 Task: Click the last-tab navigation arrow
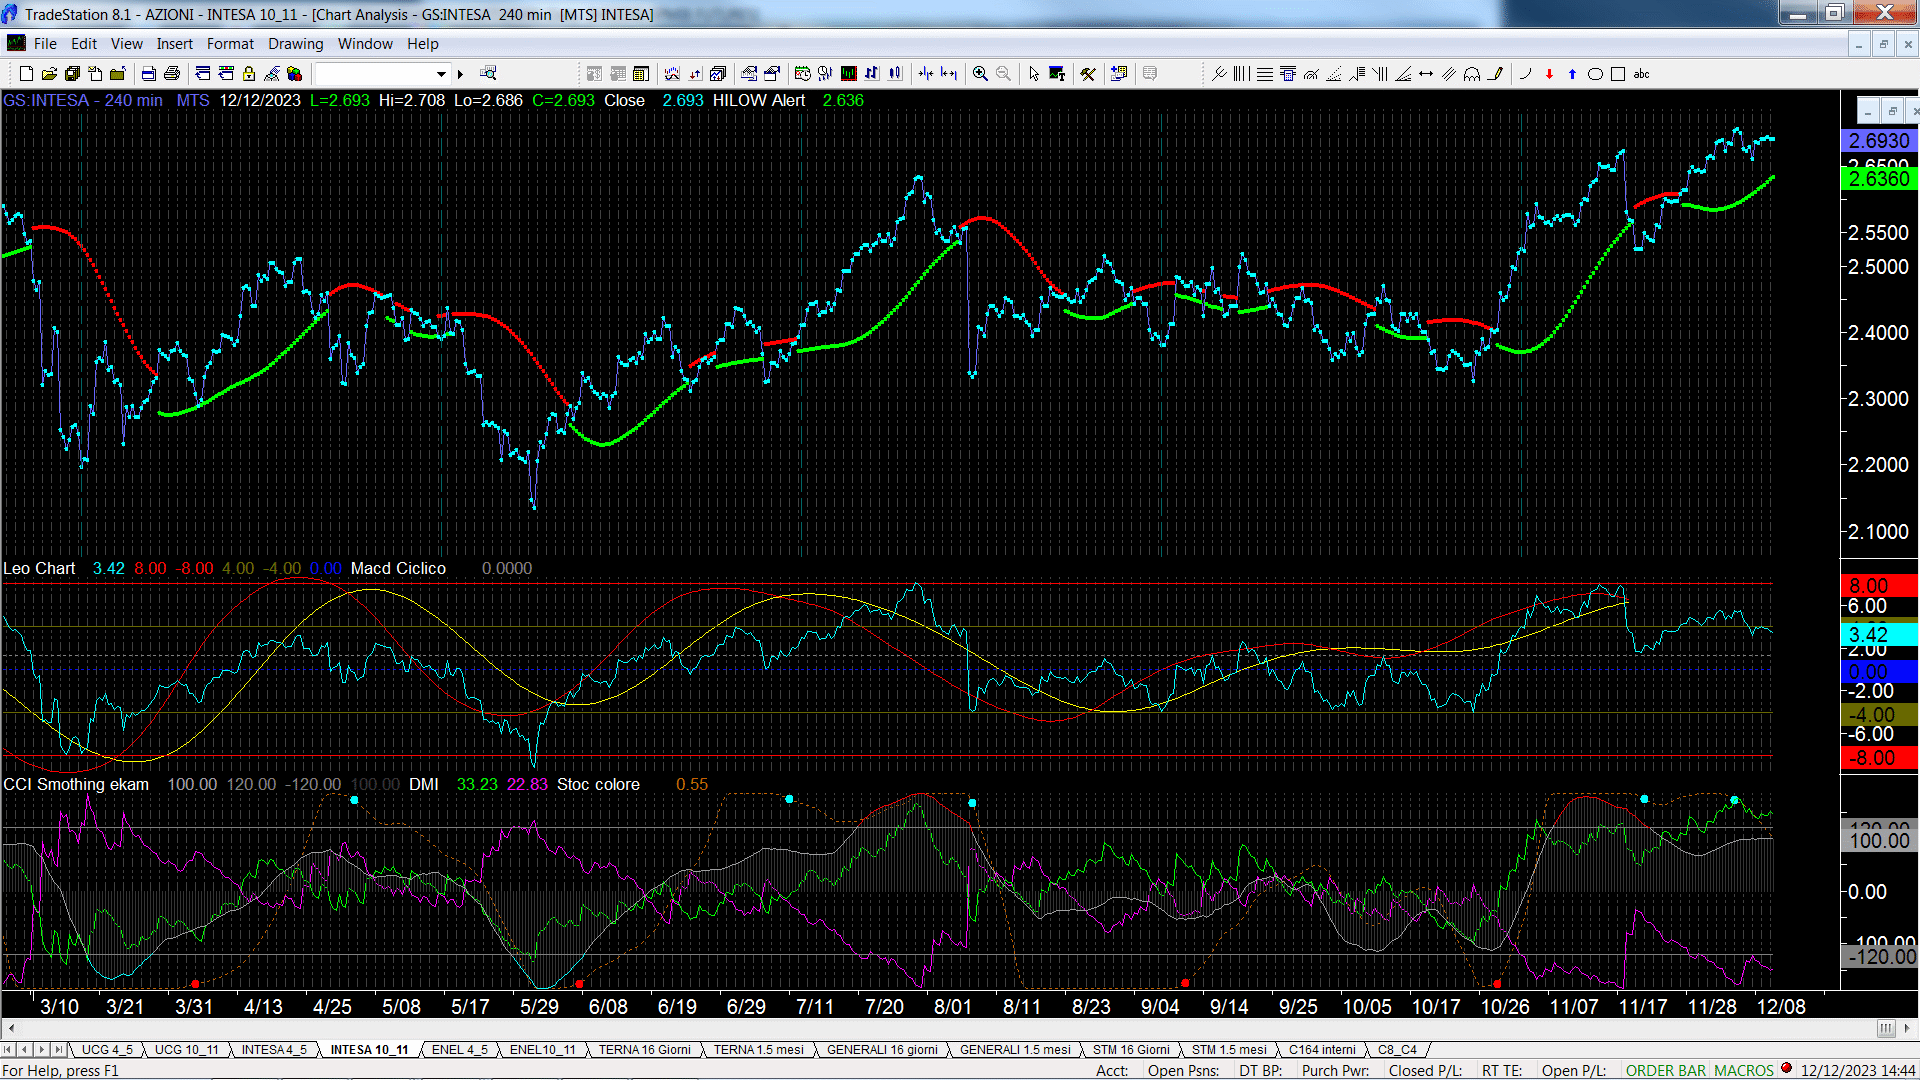click(58, 1050)
